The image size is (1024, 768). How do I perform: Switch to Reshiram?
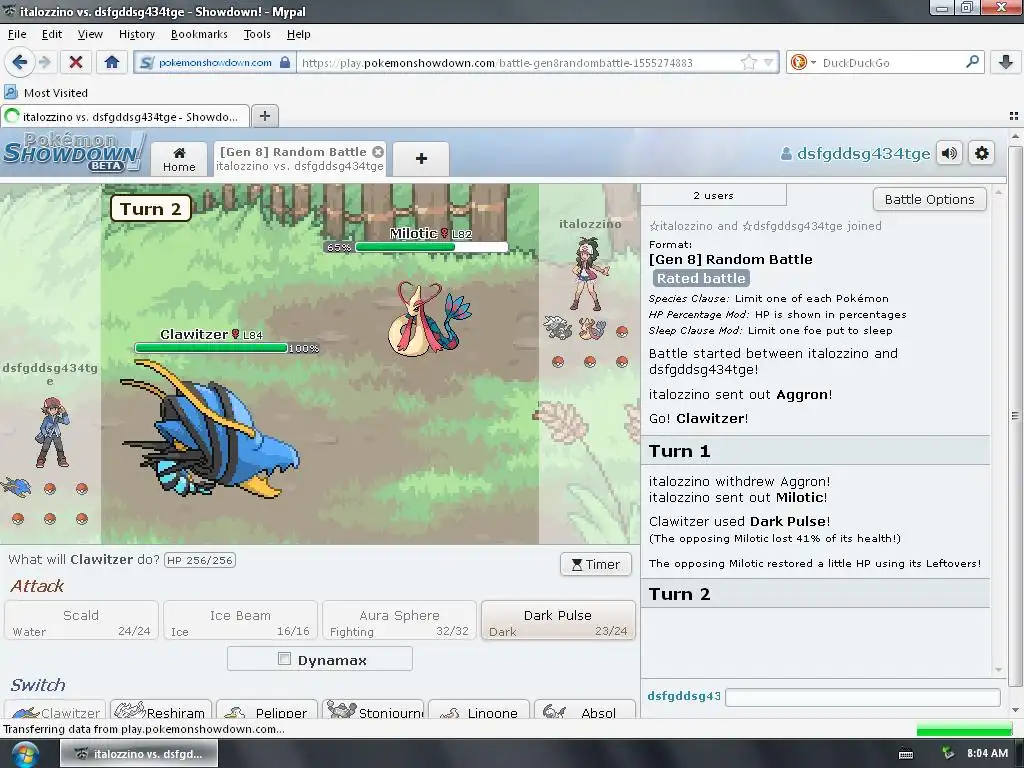tap(161, 709)
